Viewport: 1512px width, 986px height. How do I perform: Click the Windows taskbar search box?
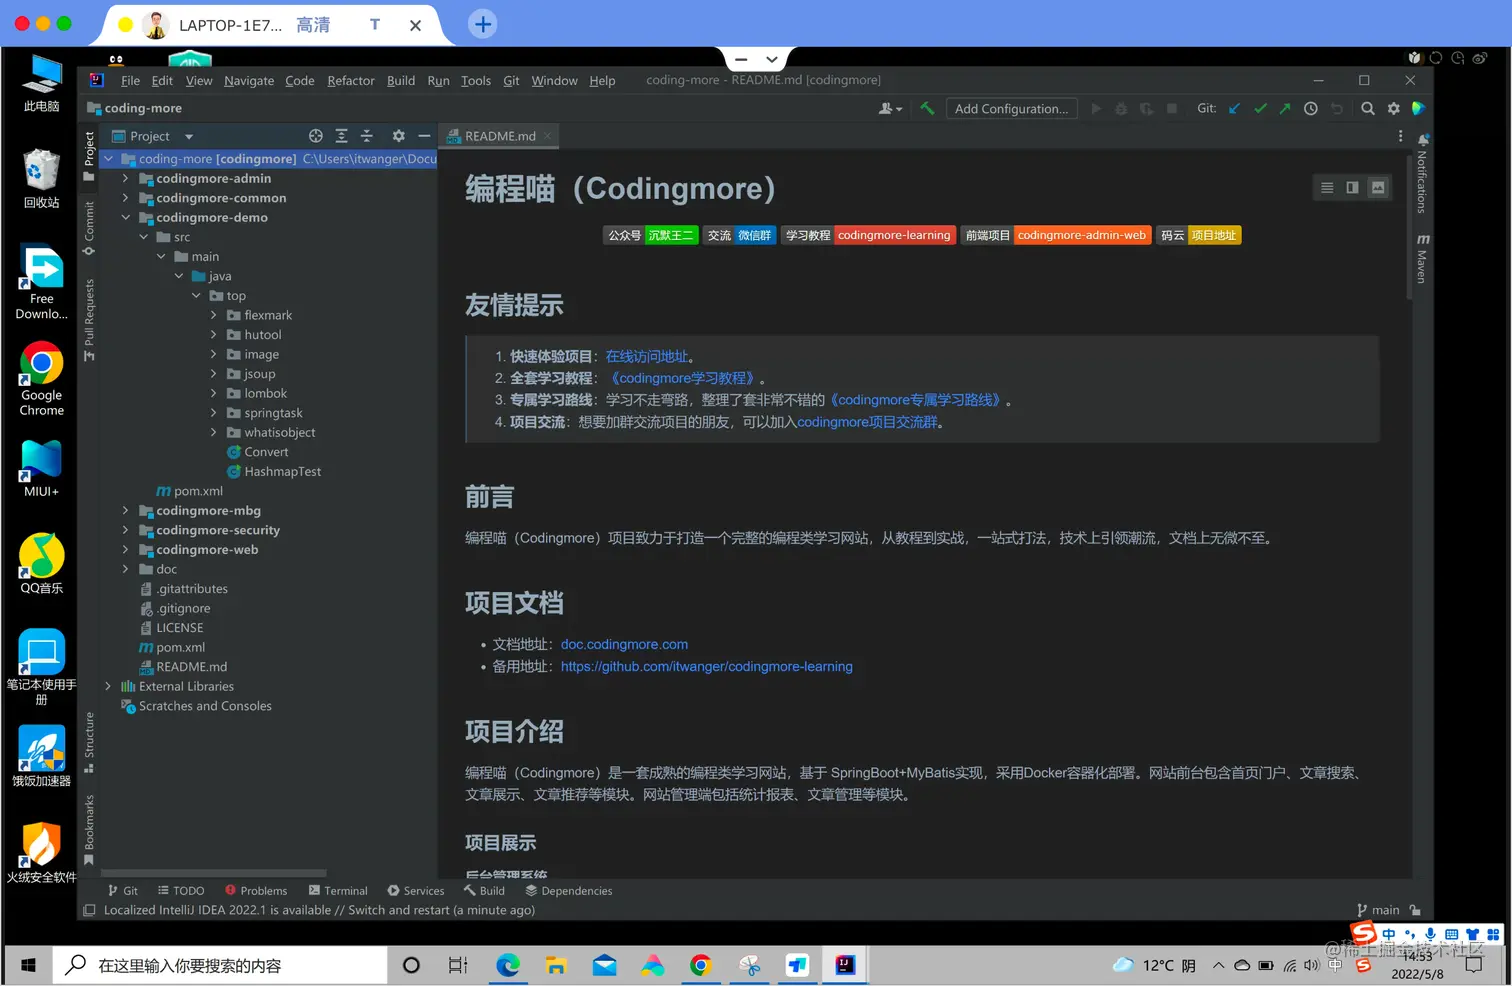coord(220,966)
